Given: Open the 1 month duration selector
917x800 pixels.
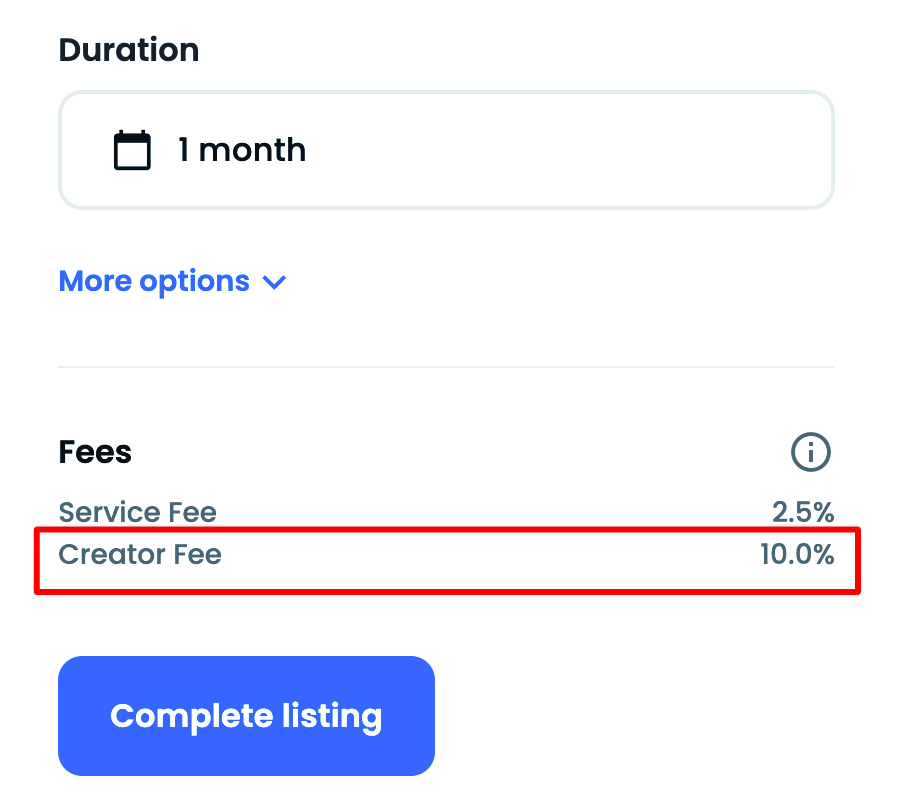Looking at the screenshot, I should (446, 150).
